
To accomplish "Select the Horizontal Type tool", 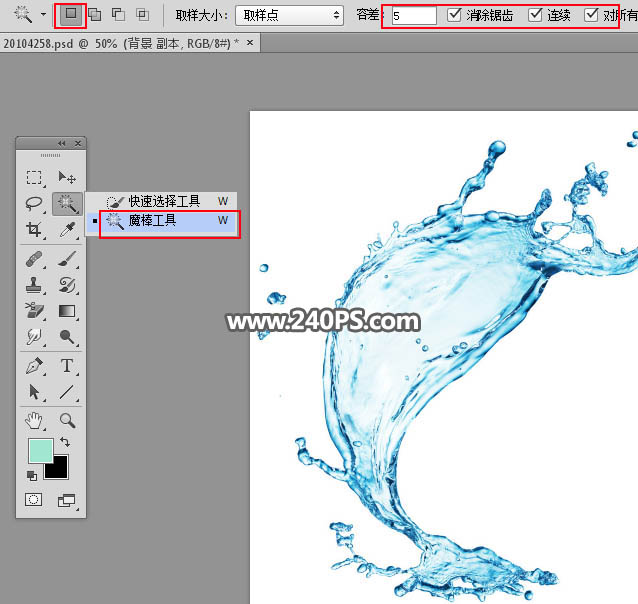I will pos(67,366).
